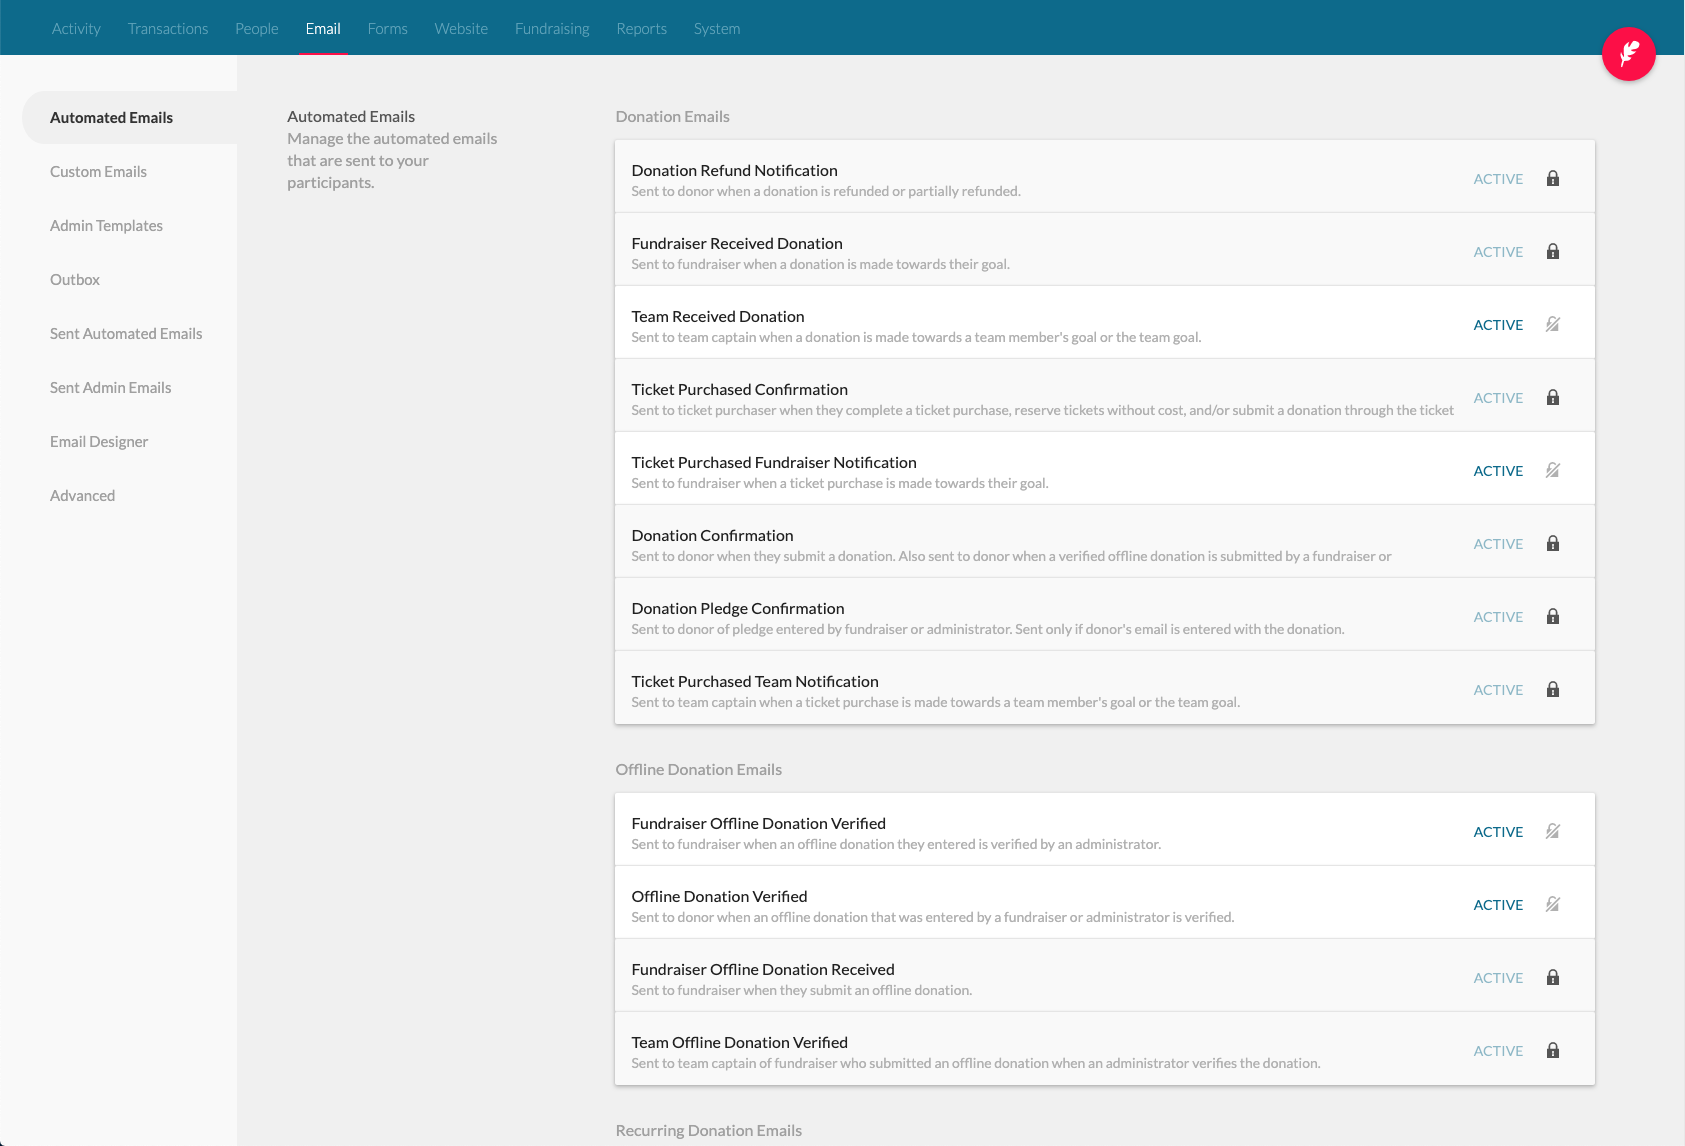Open Ticket Purchased Fundraiser Notification email
The height and width of the screenshot is (1146, 1685).
point(1104,468)
